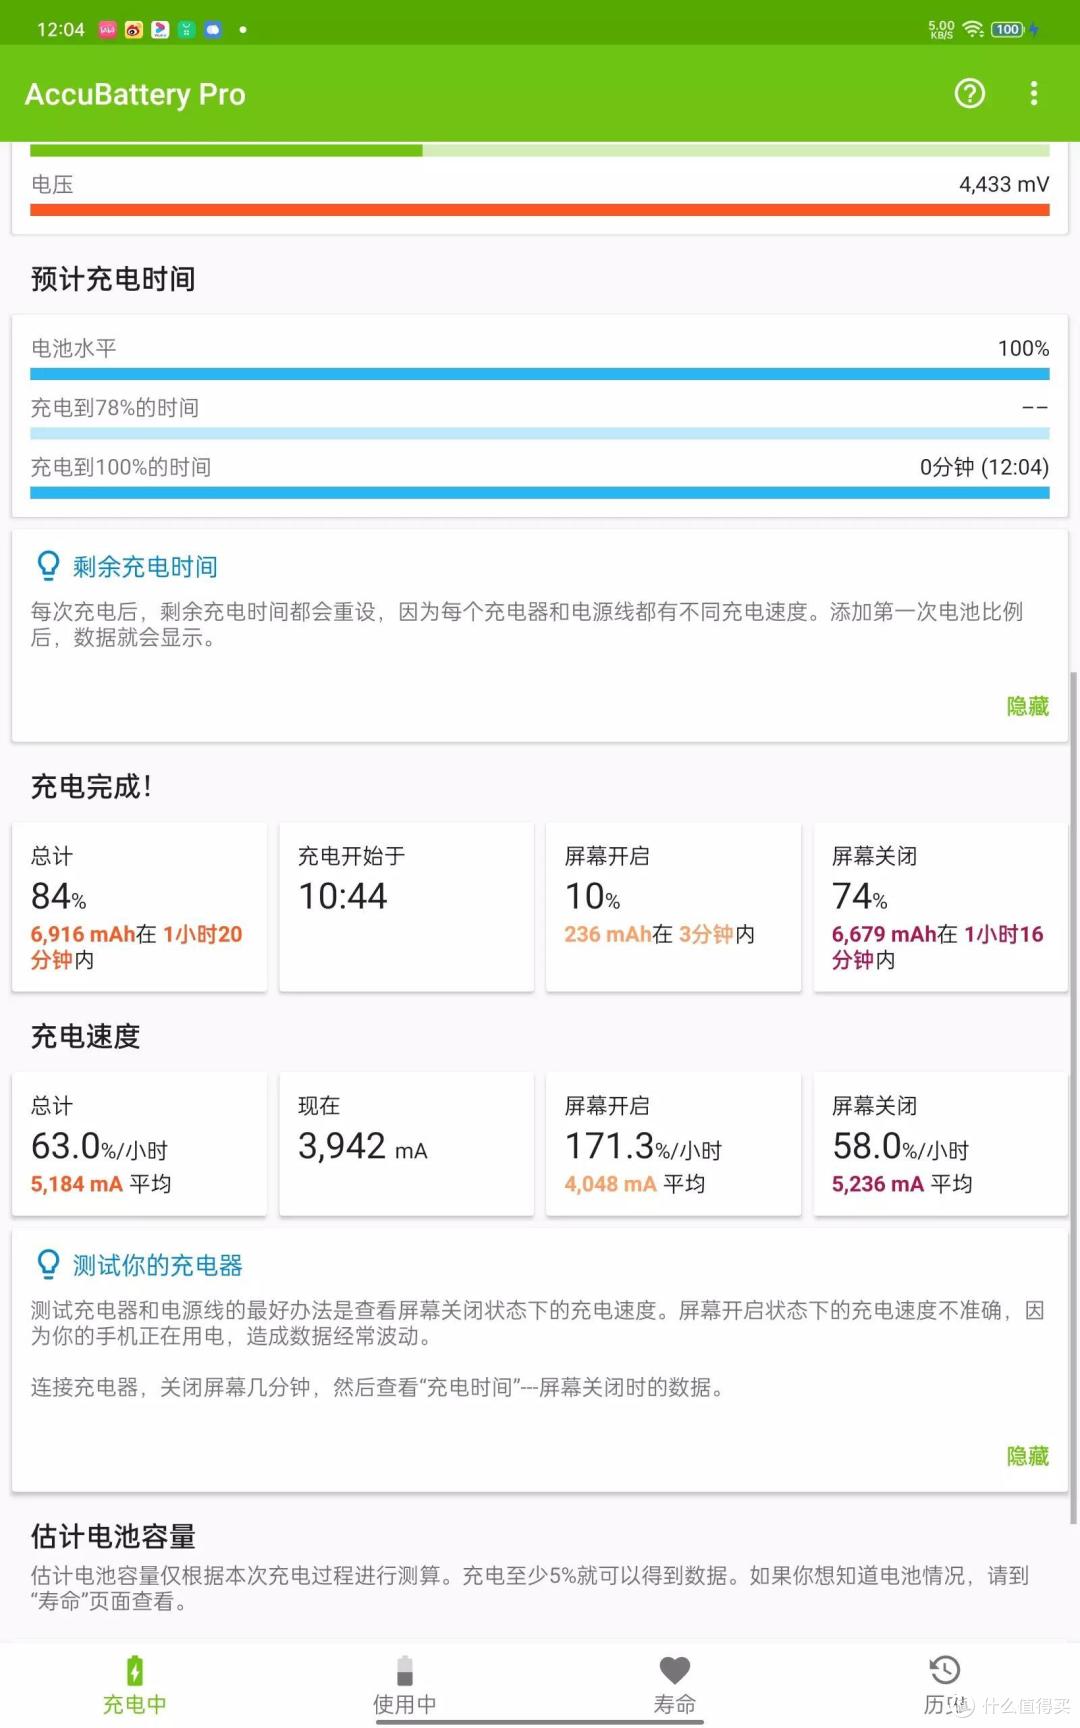Select the 现在 3,942 mA card
The height and width of the screenshot is (1728, 1080).
click(406, 1144)
